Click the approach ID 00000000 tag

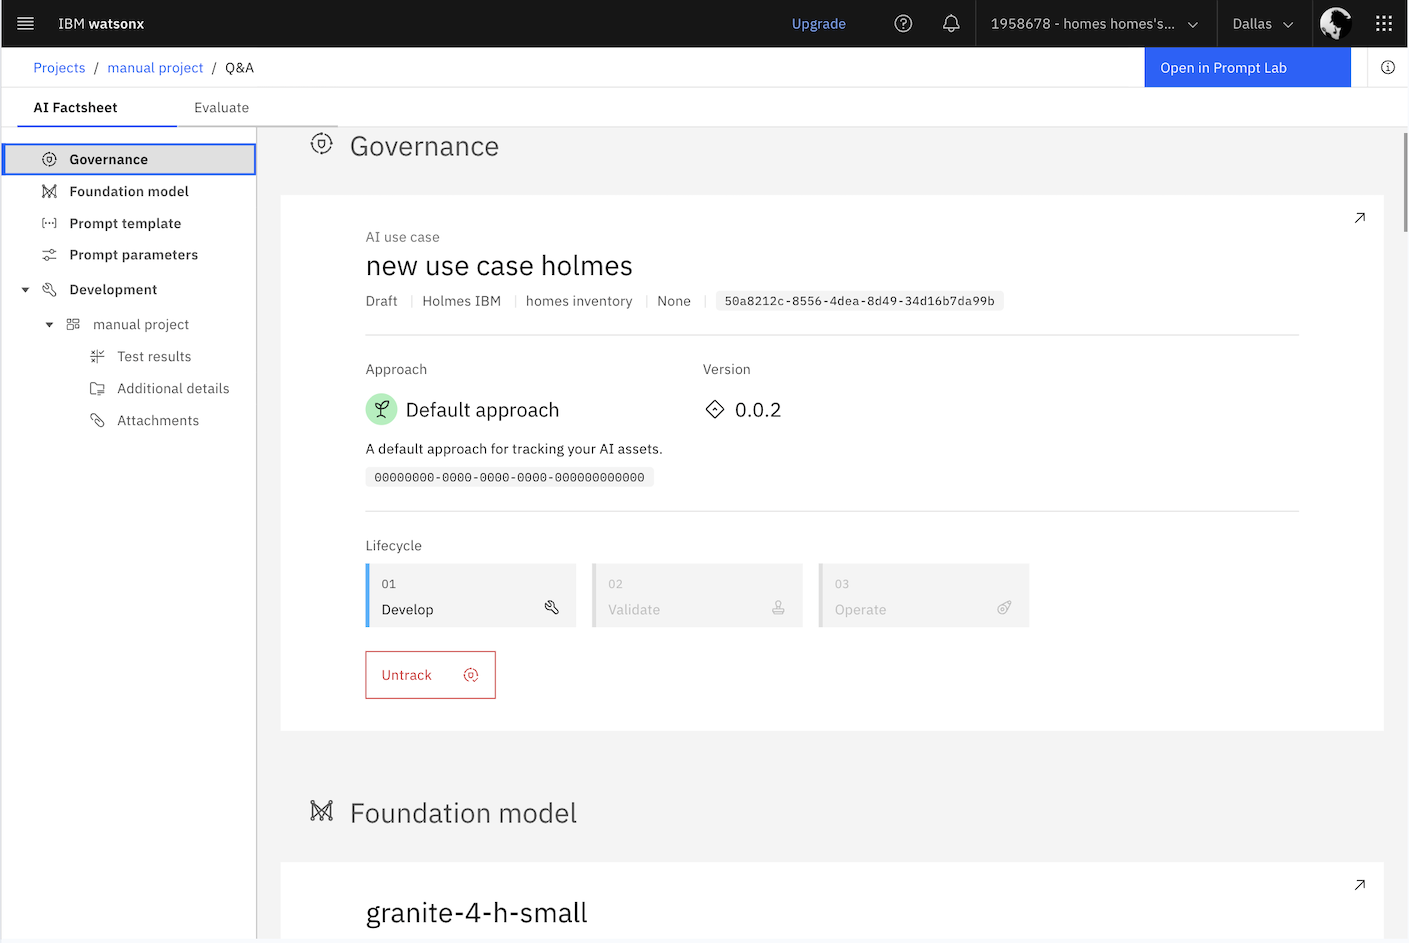(x=509, y=477)
